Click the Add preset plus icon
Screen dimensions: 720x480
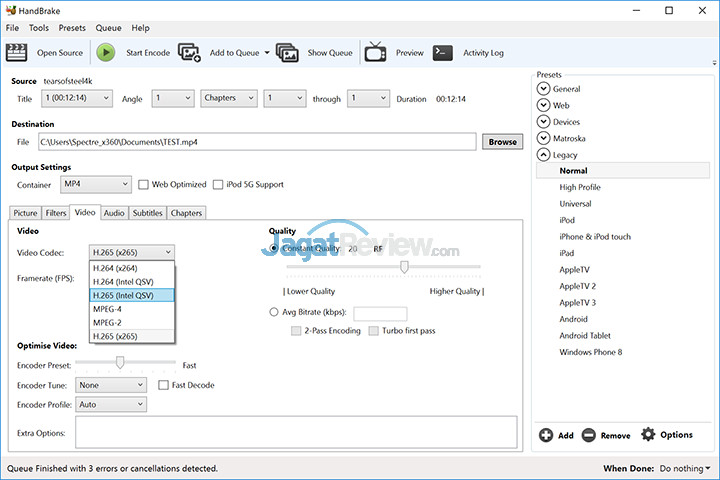(546, 435)
